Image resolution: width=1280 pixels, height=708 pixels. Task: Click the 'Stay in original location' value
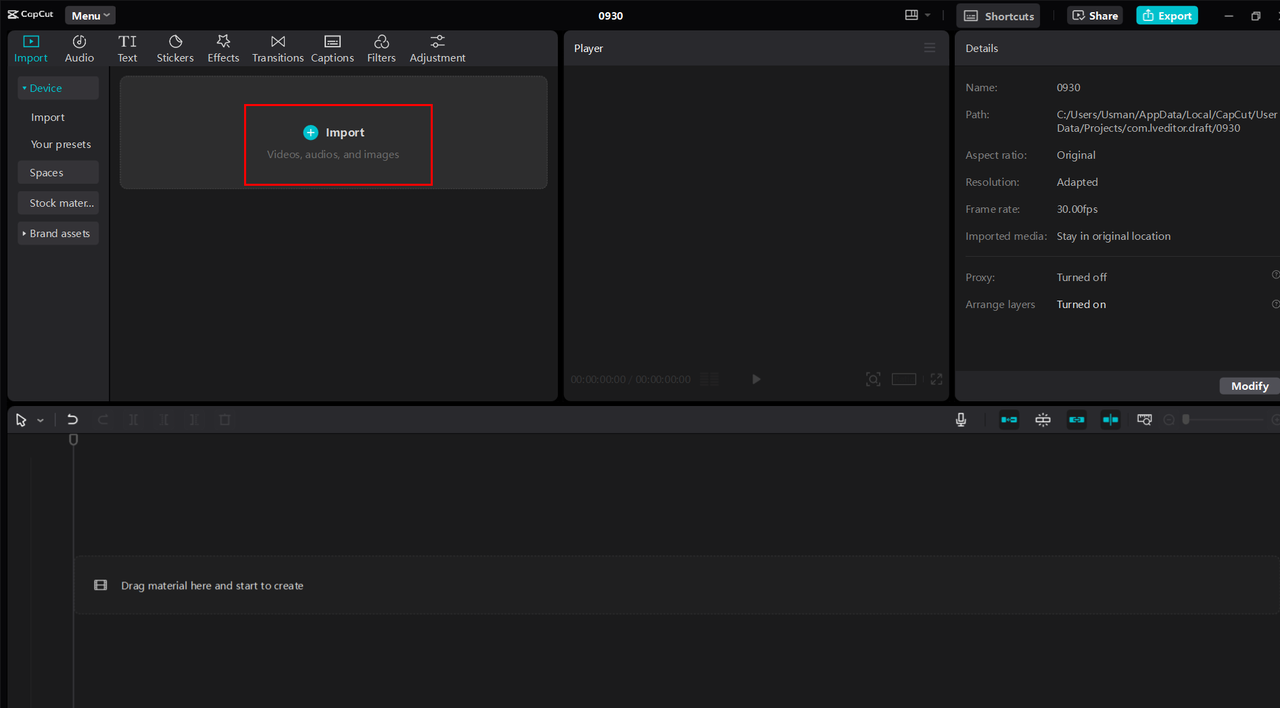pyautogui.click(x=1113, y=236)
